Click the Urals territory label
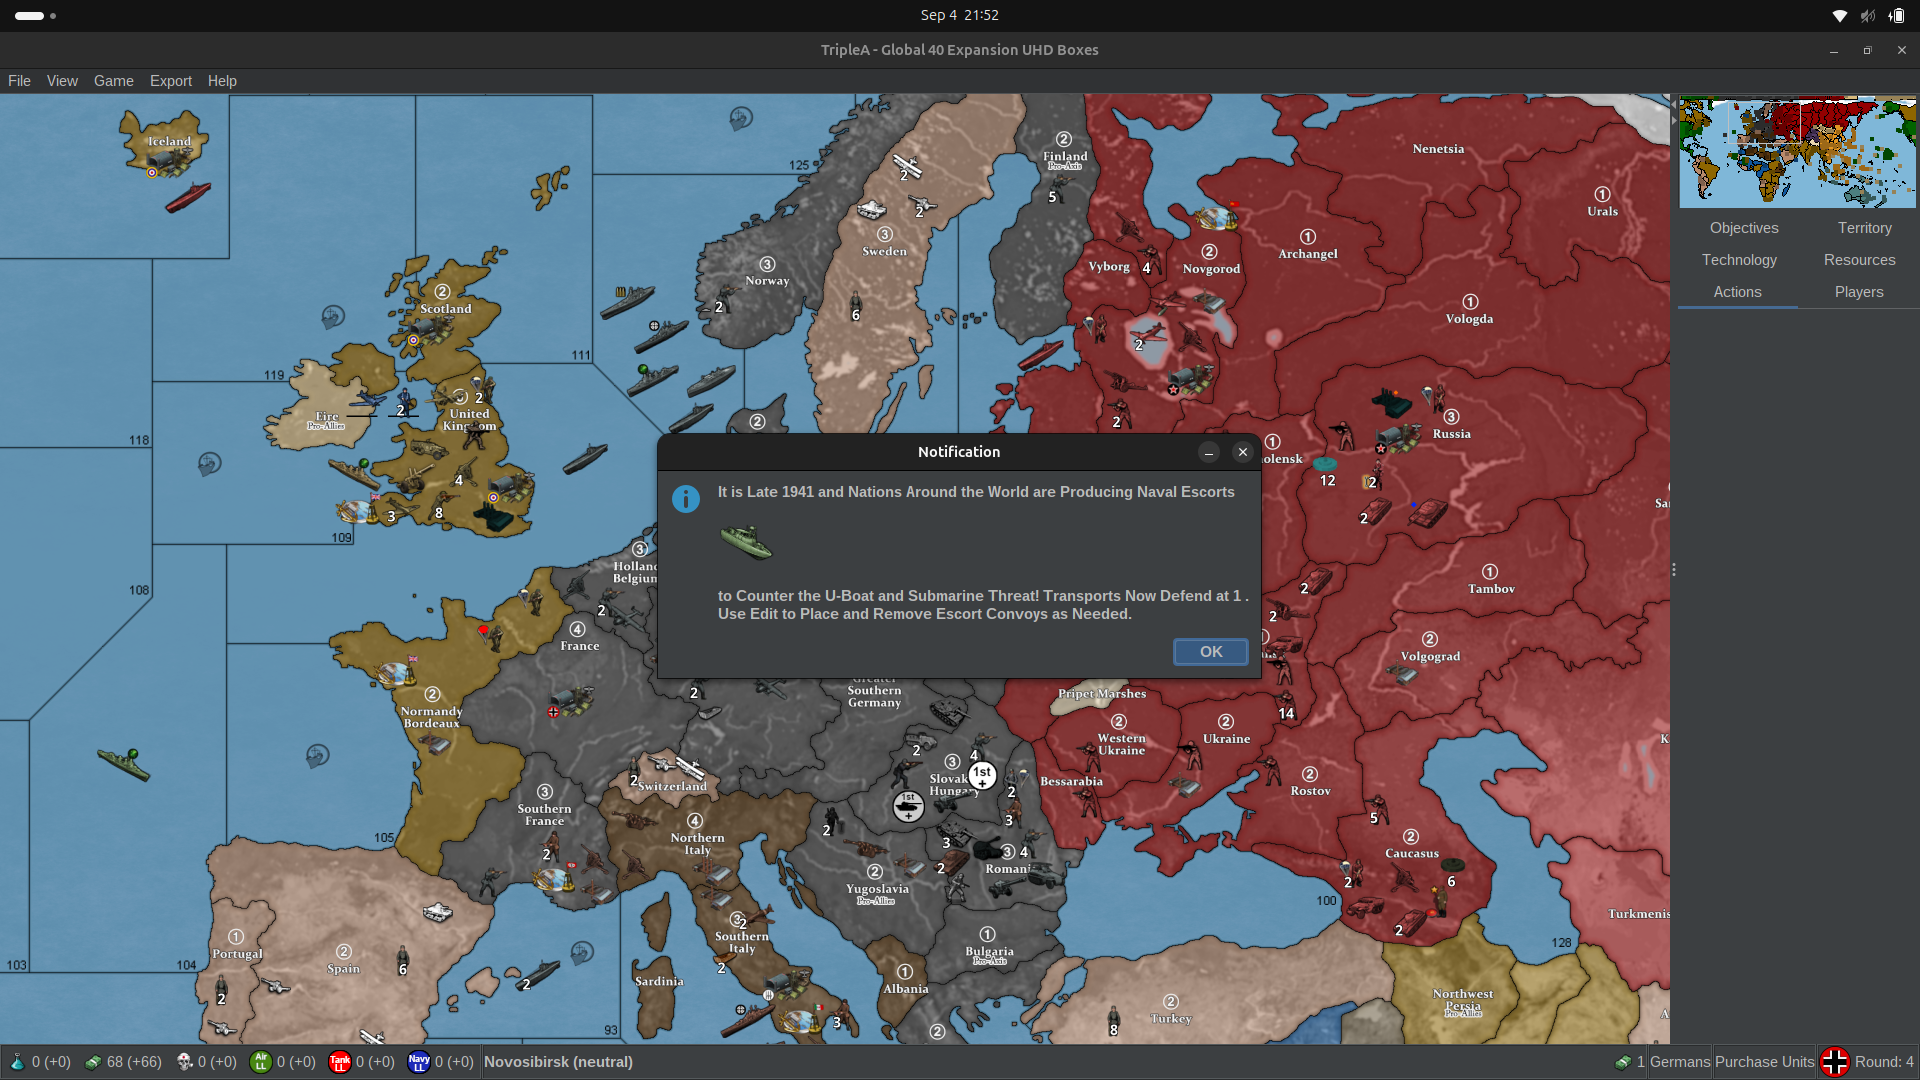The height and width of the screenshot is (1080, 1920). [1602, 211]
